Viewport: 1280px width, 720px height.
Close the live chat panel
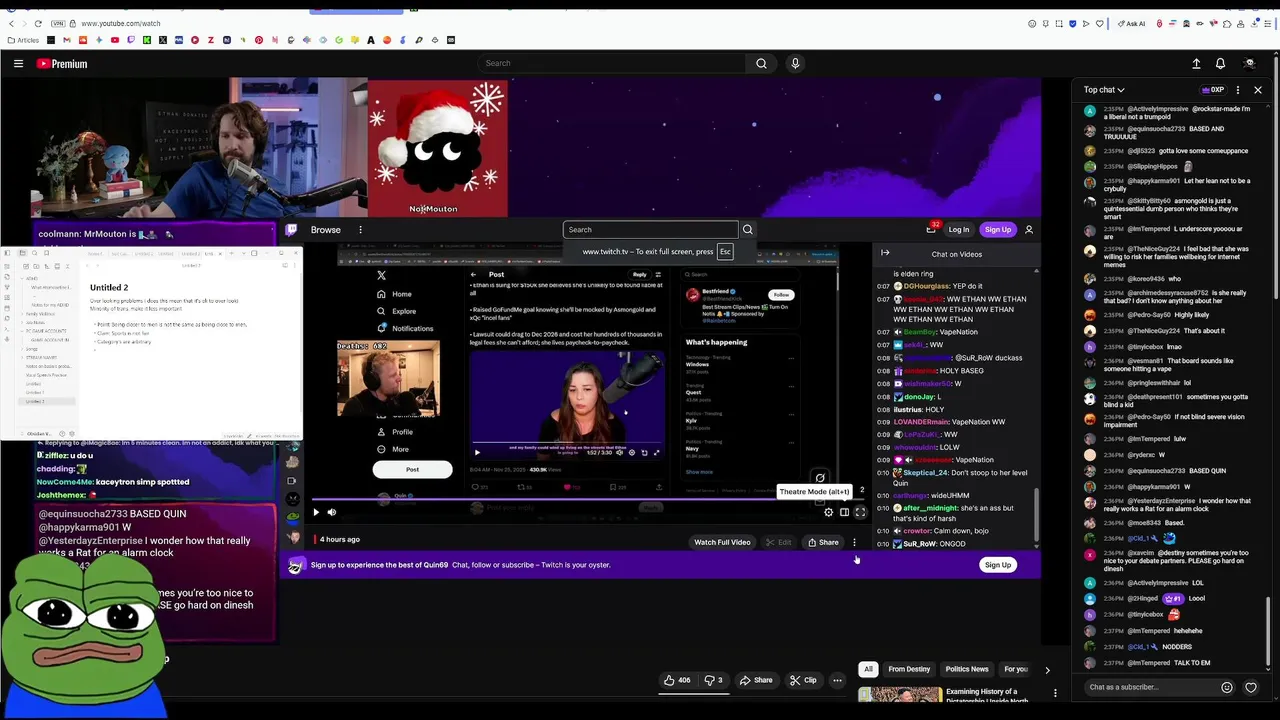1258,90
